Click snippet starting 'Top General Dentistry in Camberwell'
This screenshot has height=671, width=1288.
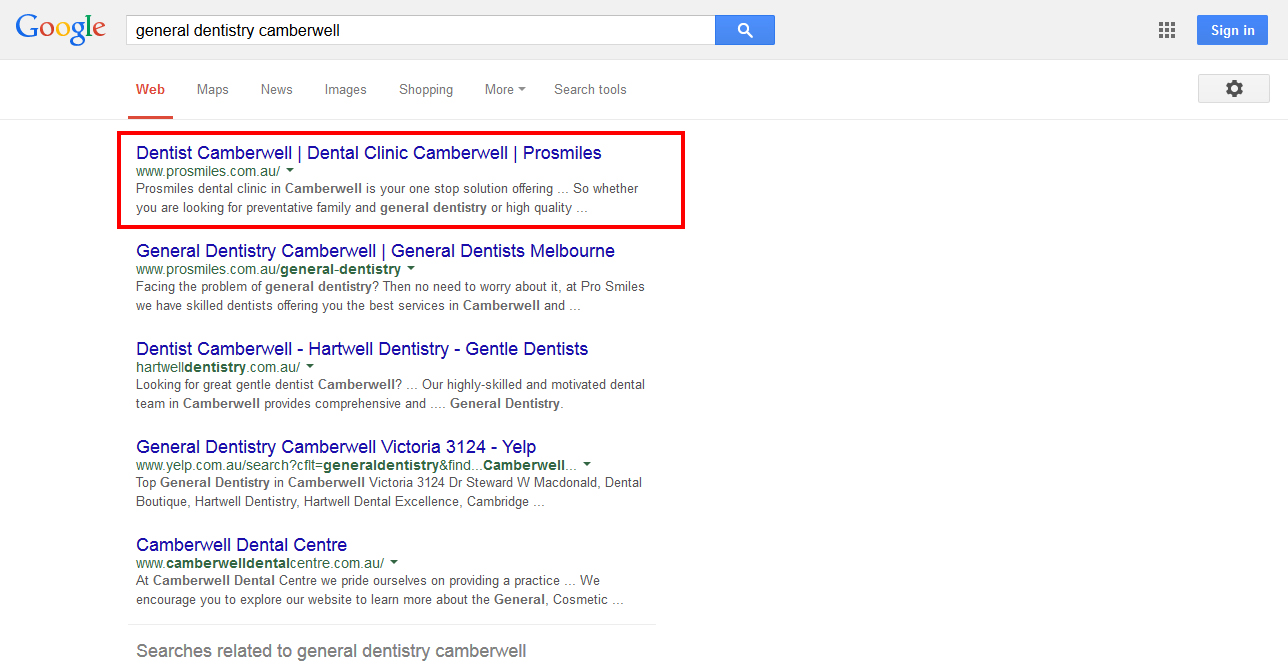389,492
